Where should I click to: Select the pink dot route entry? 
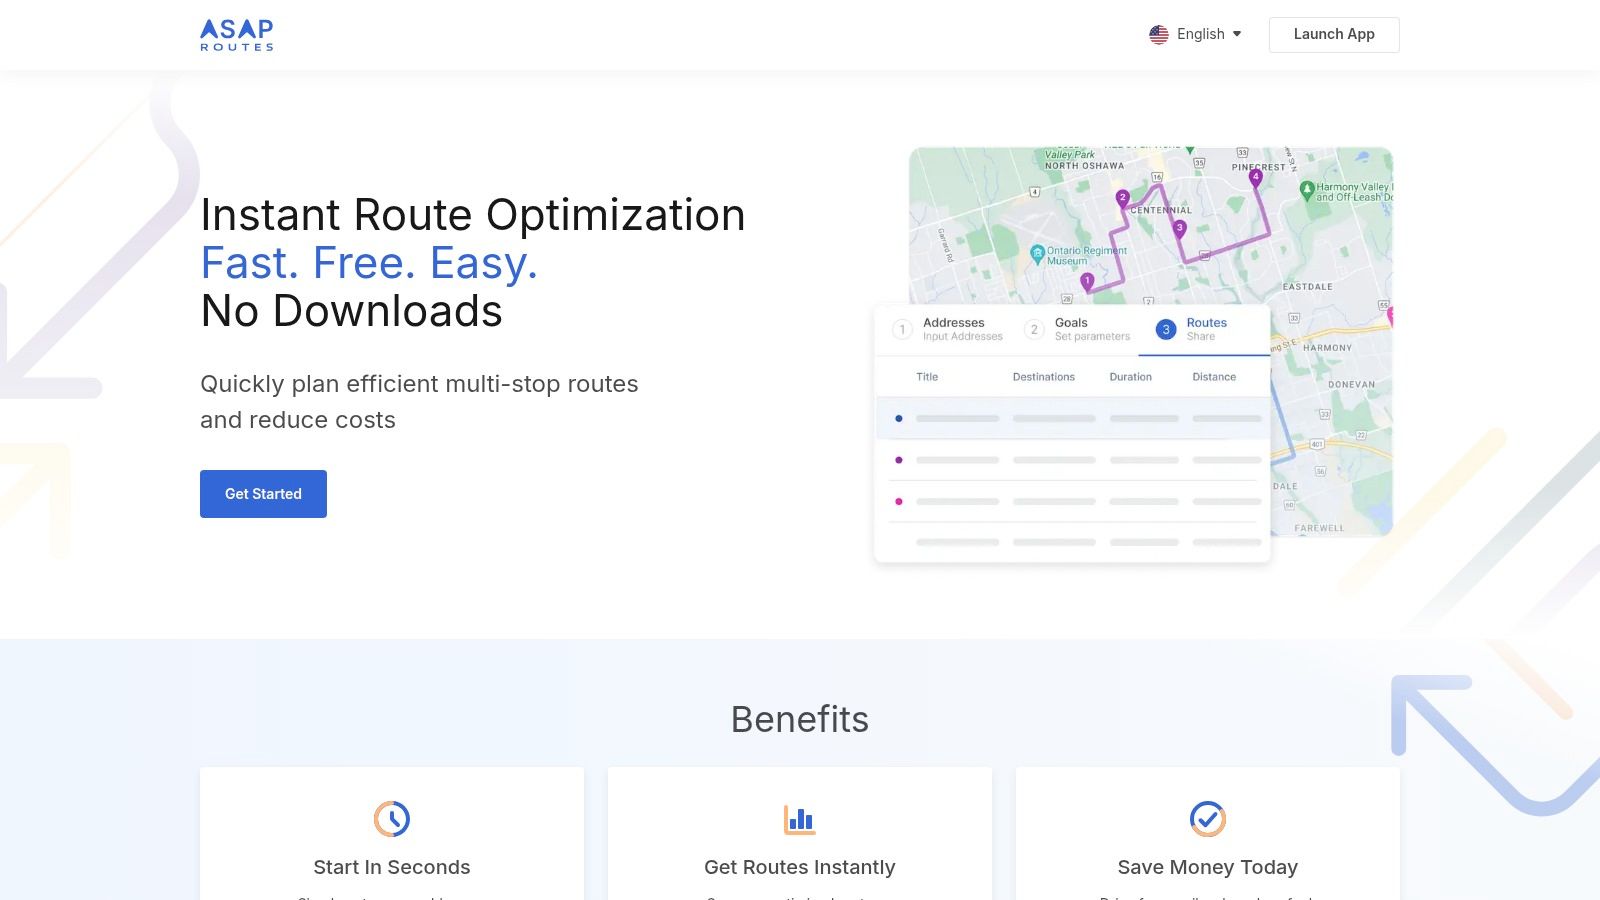tap(899, 501)
